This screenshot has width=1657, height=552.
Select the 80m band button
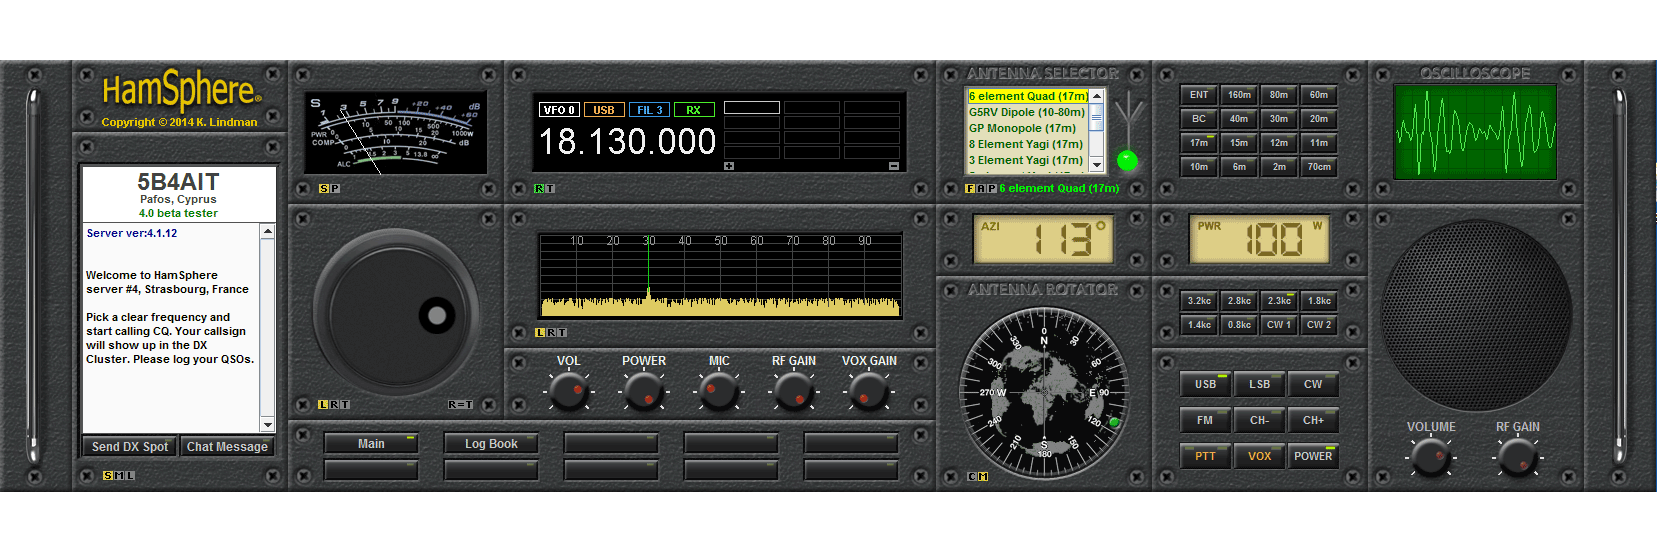[x=1279, y=95]
